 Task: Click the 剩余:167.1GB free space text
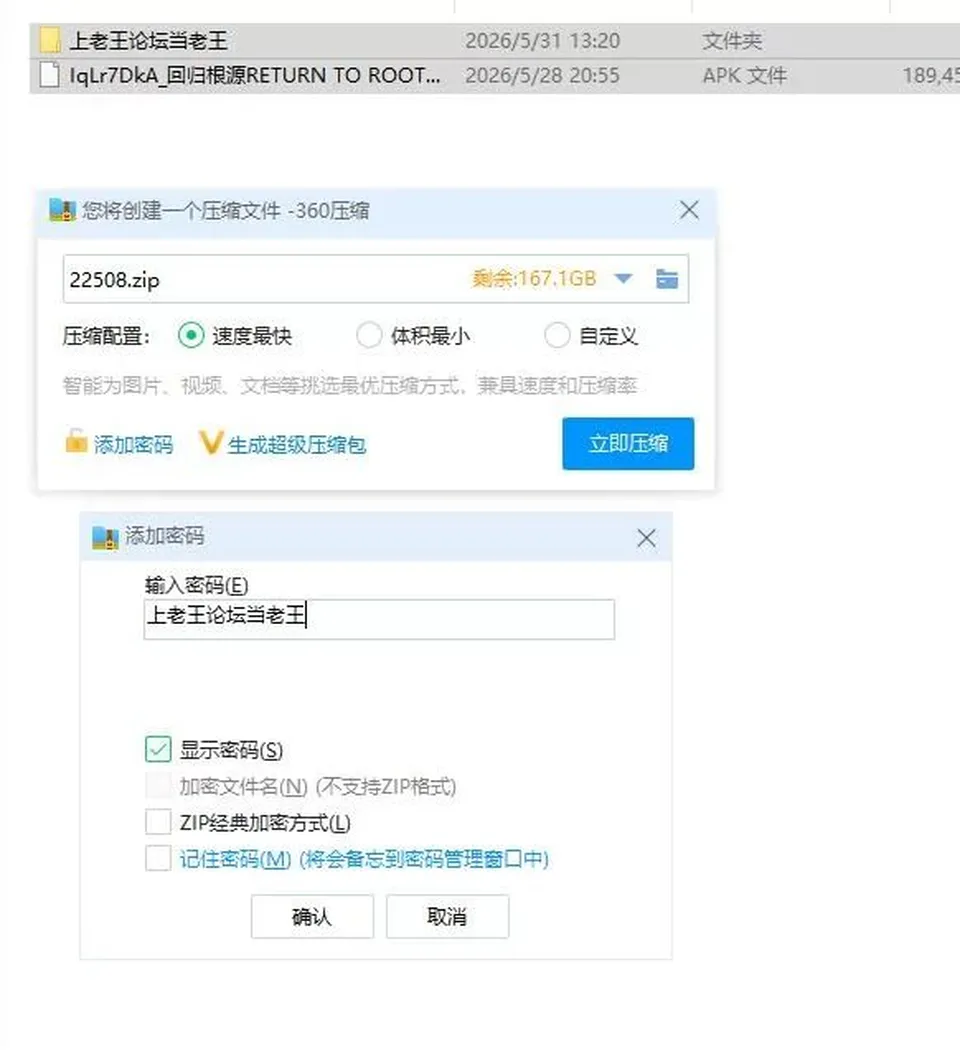[534, 278]
